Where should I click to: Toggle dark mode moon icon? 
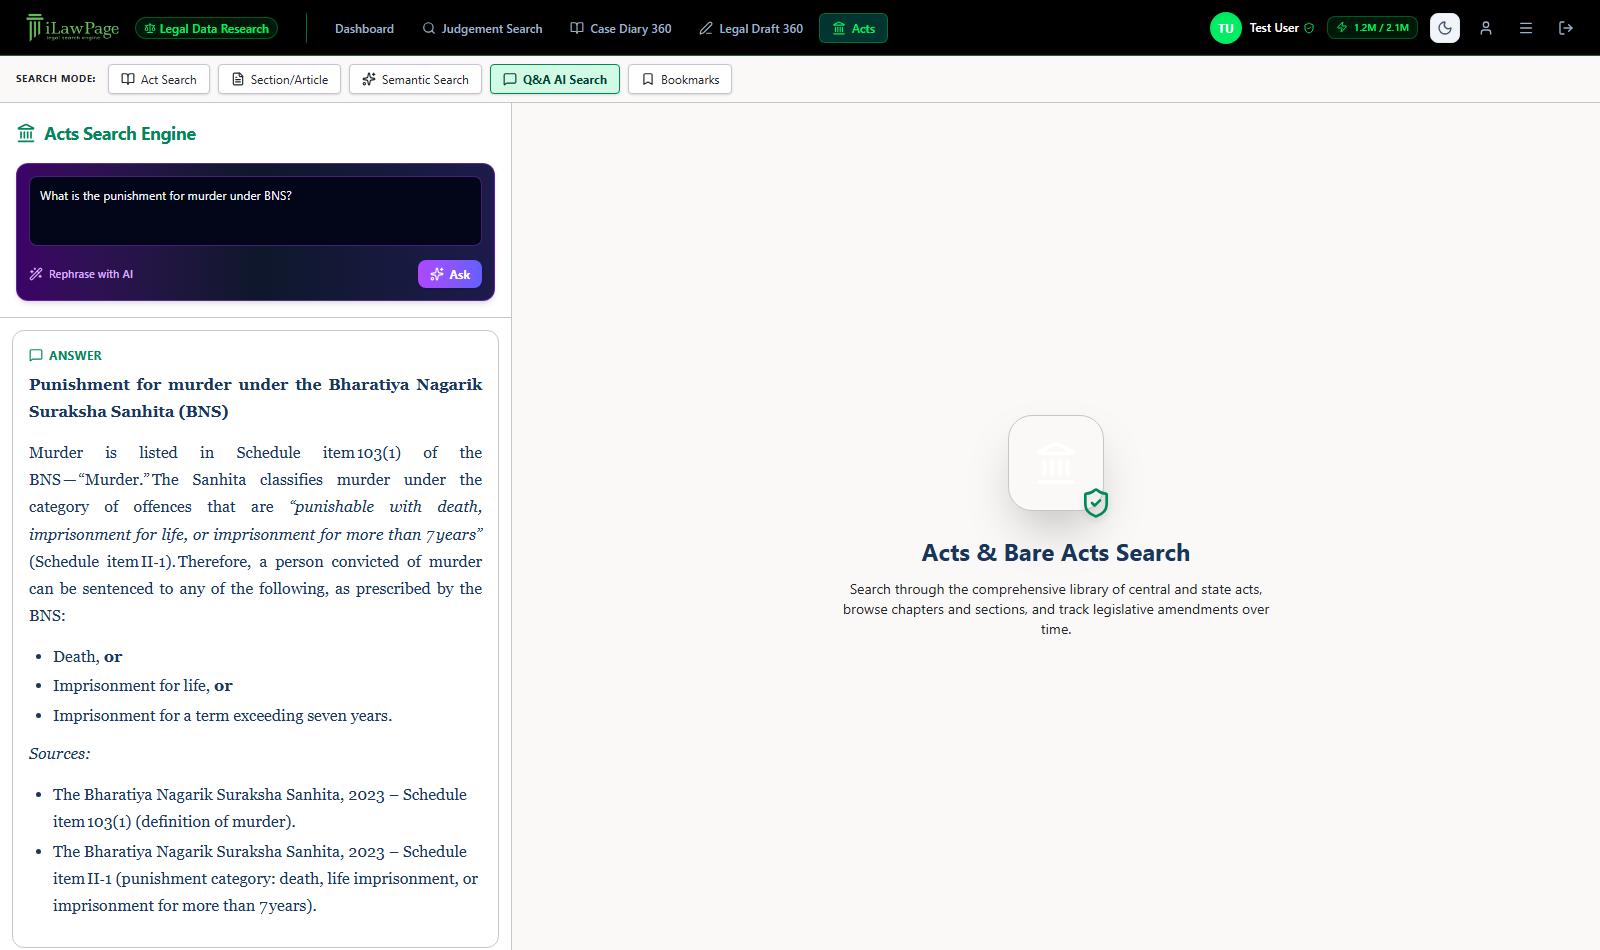coord(1445,28)
